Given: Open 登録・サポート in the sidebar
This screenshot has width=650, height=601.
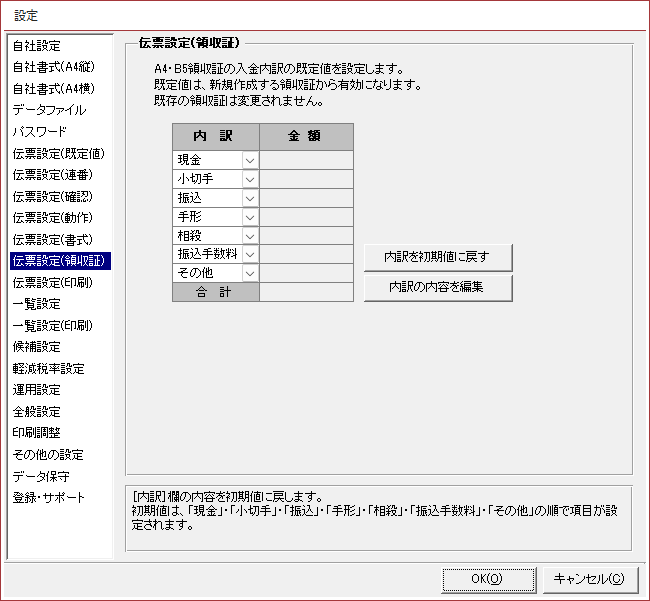Looking at the screenshot, I should [x=49, y=498].
